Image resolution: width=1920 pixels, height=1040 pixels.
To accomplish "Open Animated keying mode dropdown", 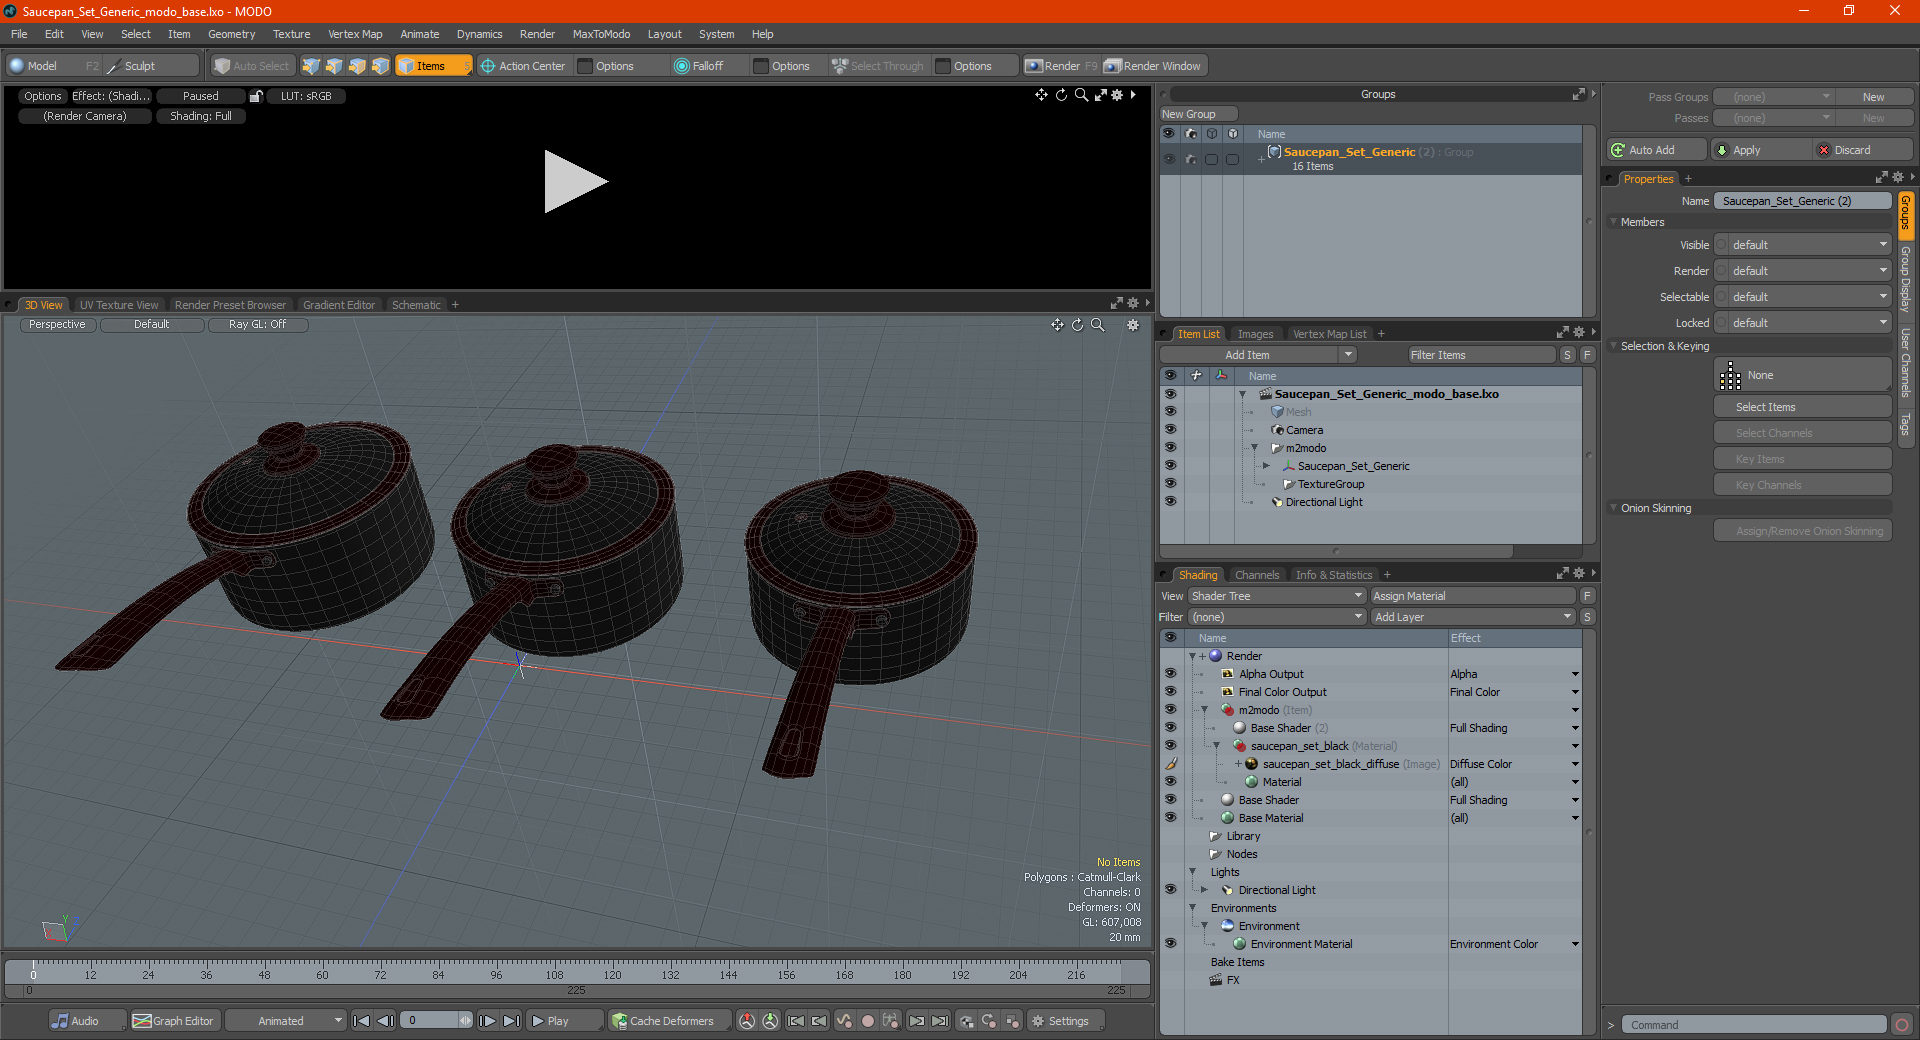I will (285, 1021).
